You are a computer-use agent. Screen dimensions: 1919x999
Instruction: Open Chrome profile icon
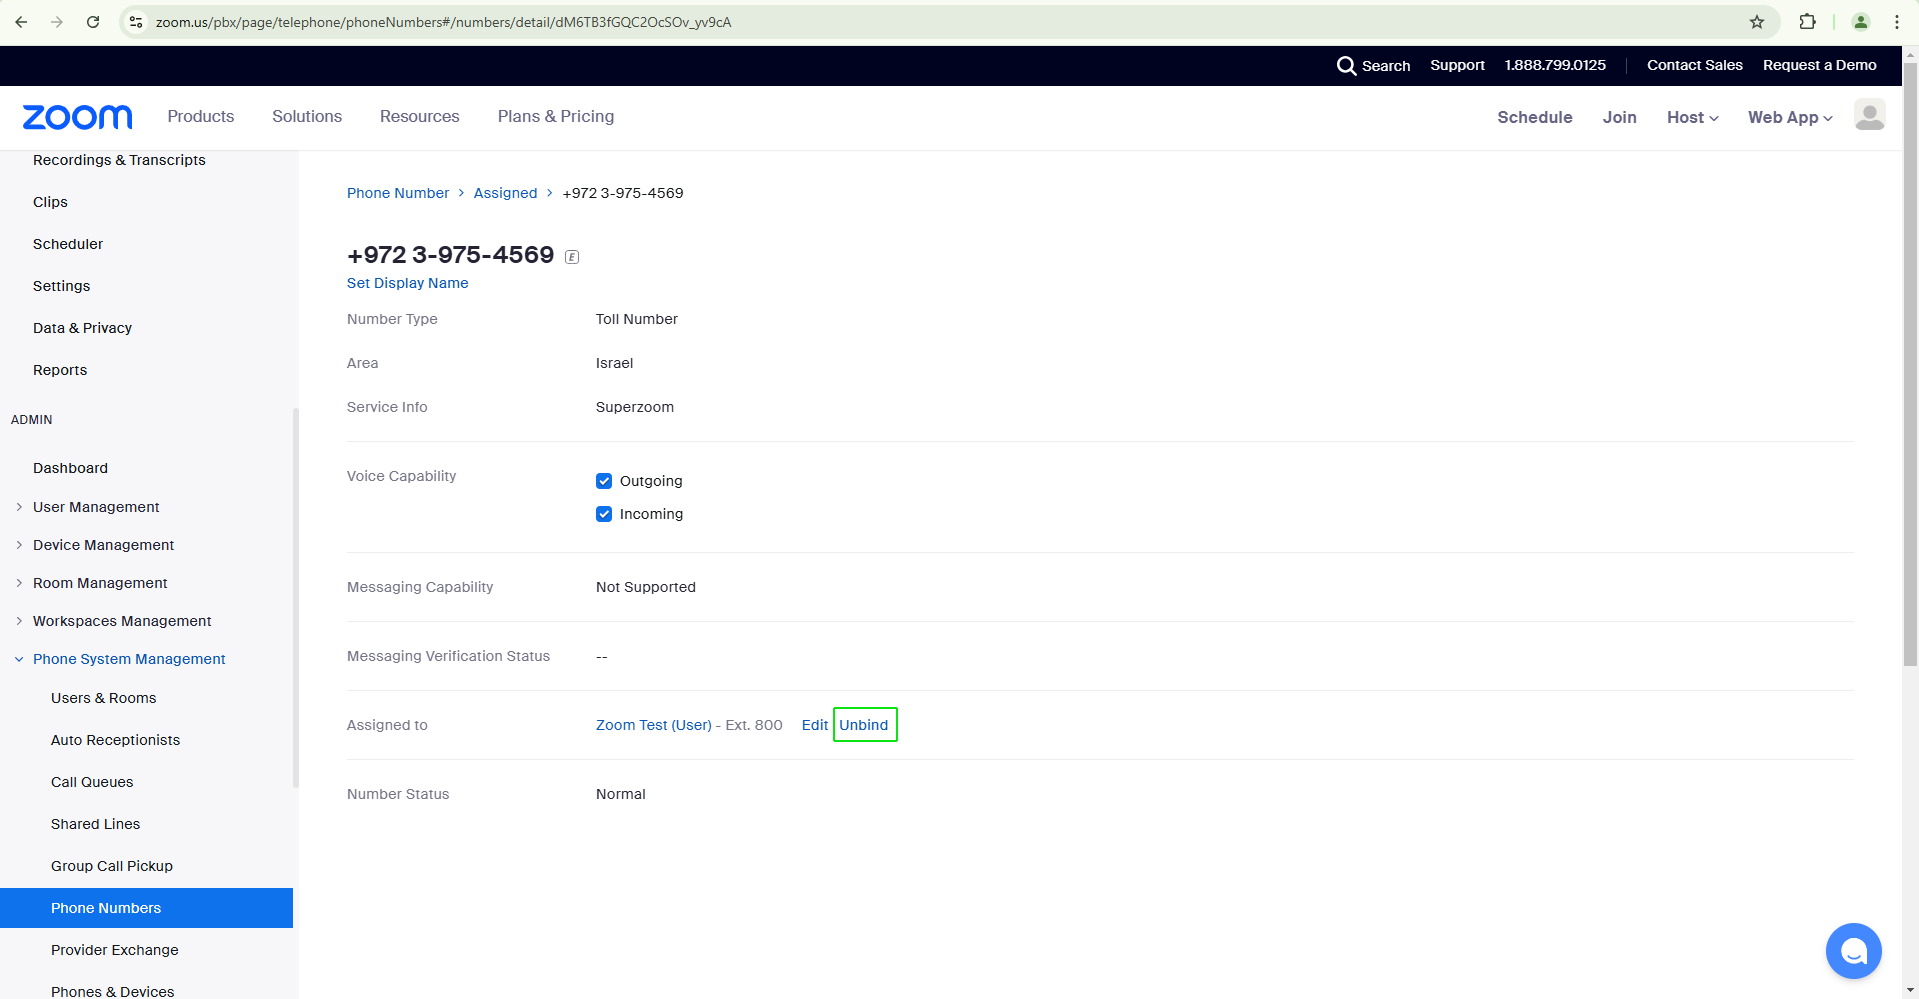click(1861, 22)
